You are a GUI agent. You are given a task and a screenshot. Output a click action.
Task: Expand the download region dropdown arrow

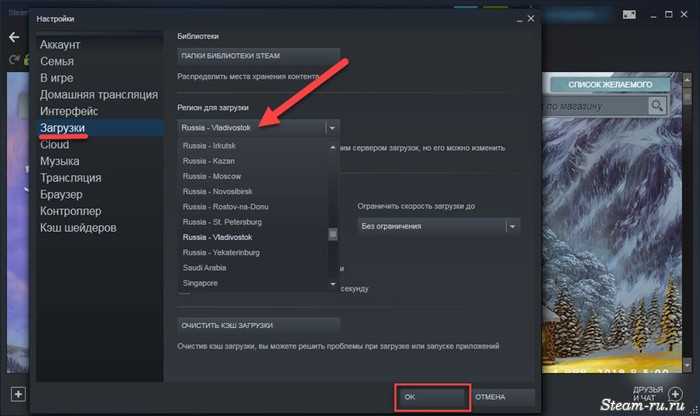[x=332, y=128]
